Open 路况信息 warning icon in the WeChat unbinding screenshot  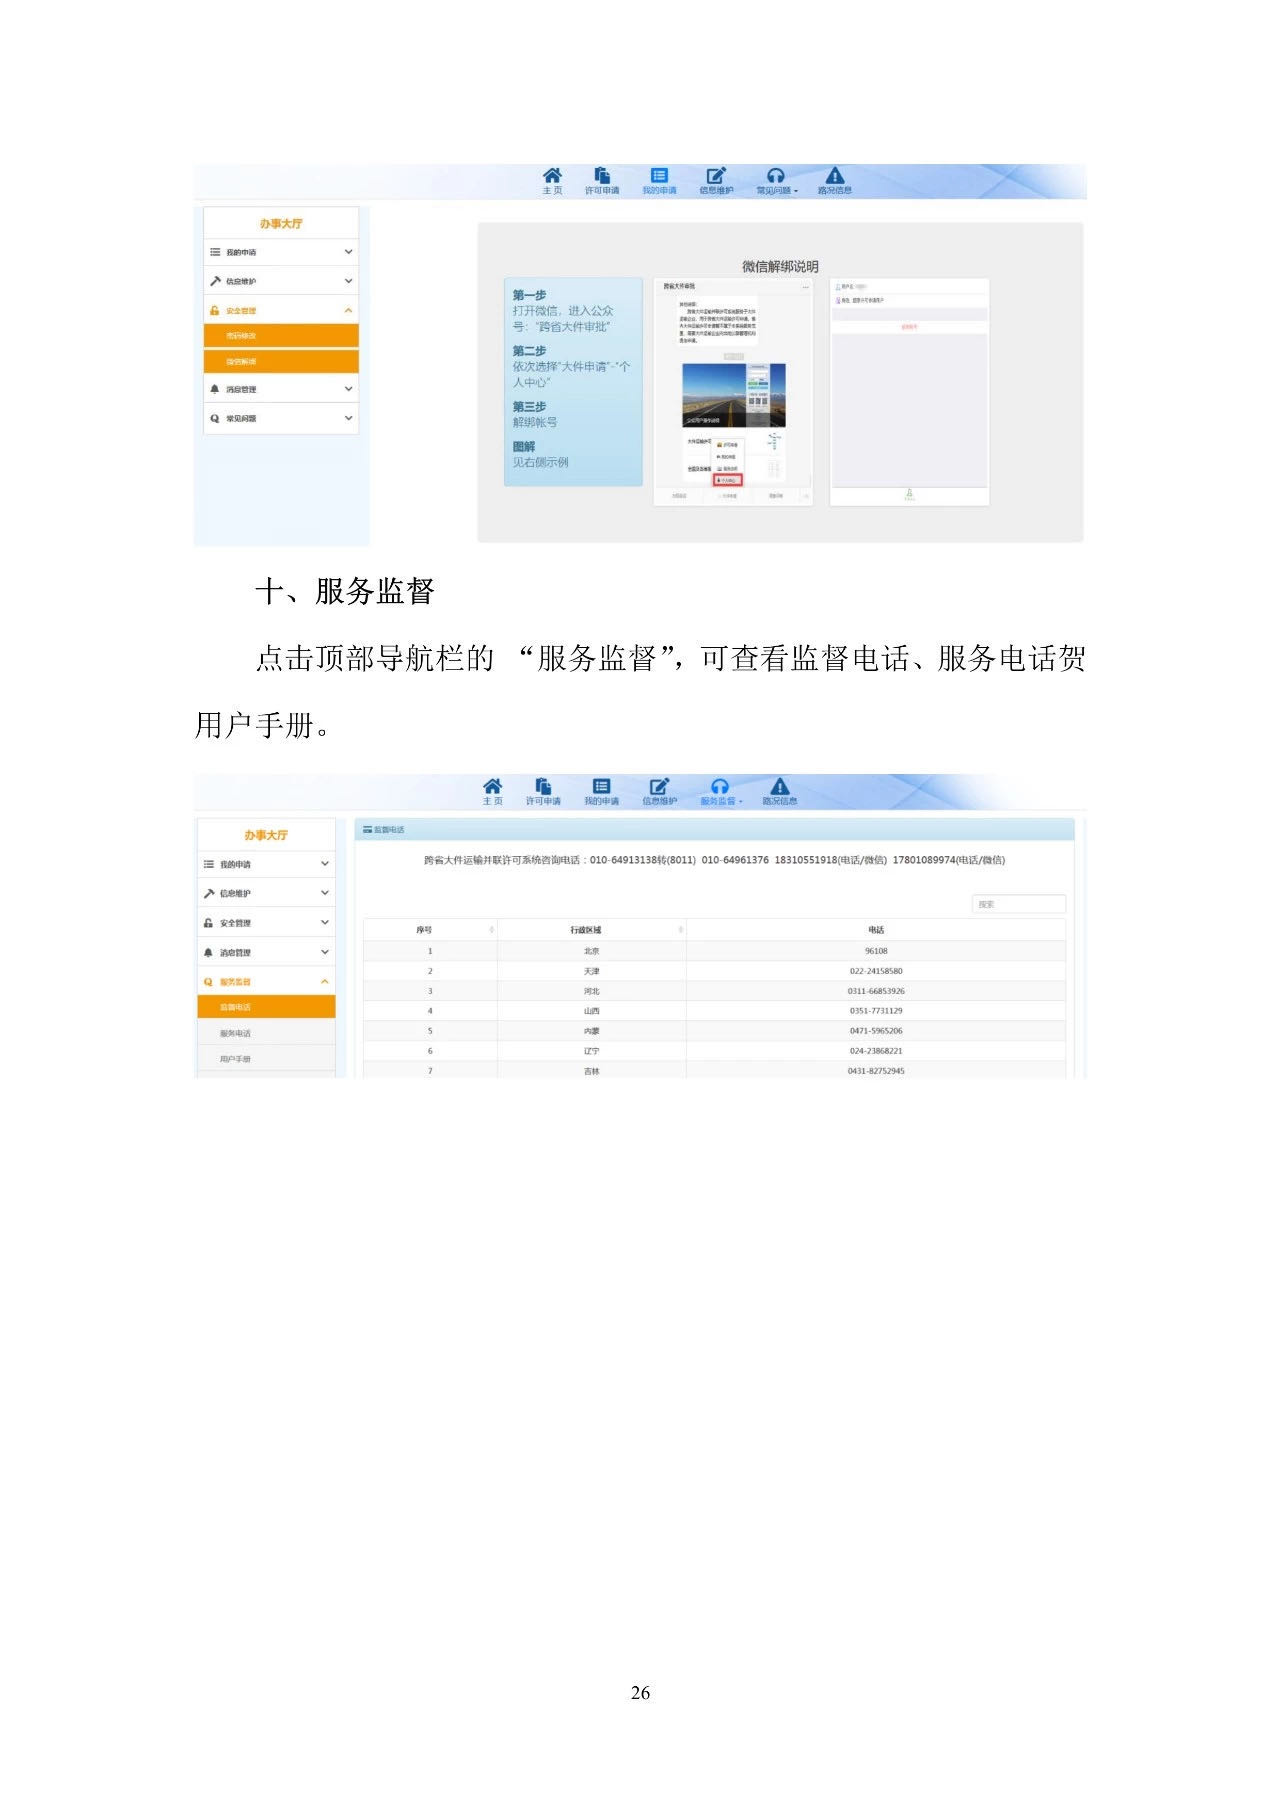point(835,176)
